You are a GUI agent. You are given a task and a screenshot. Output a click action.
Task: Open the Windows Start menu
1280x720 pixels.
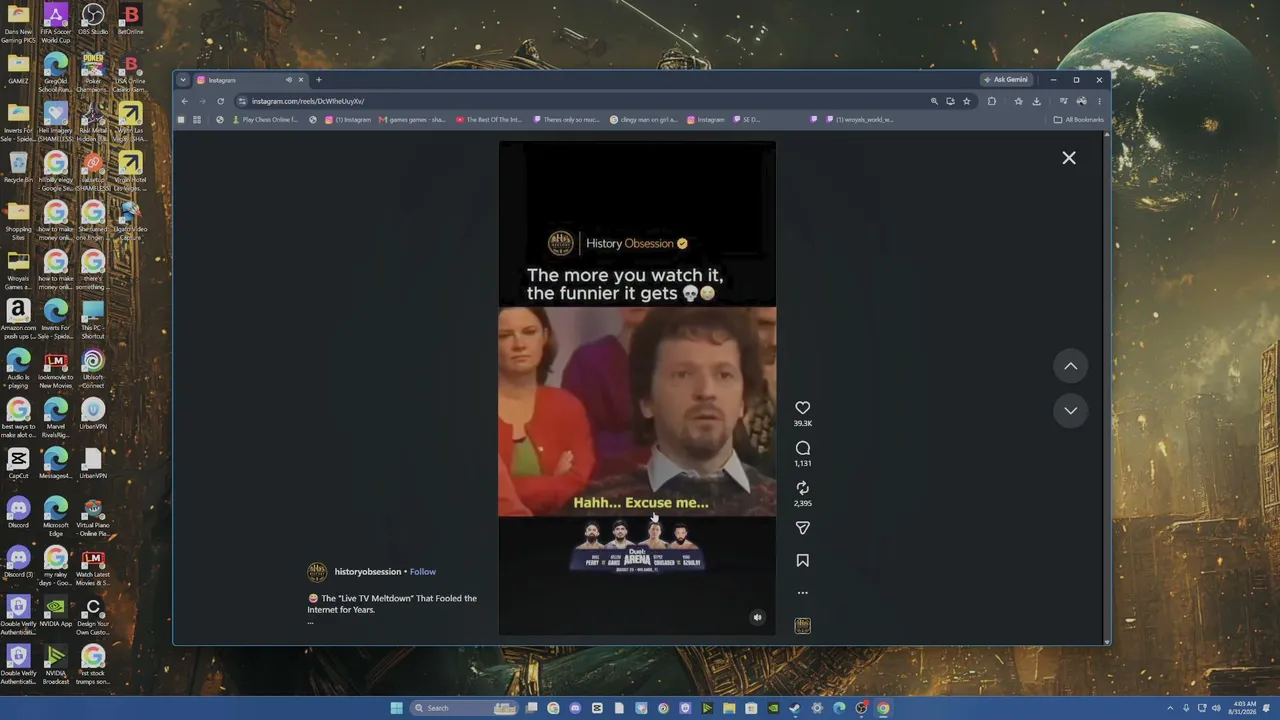[397, 708]
